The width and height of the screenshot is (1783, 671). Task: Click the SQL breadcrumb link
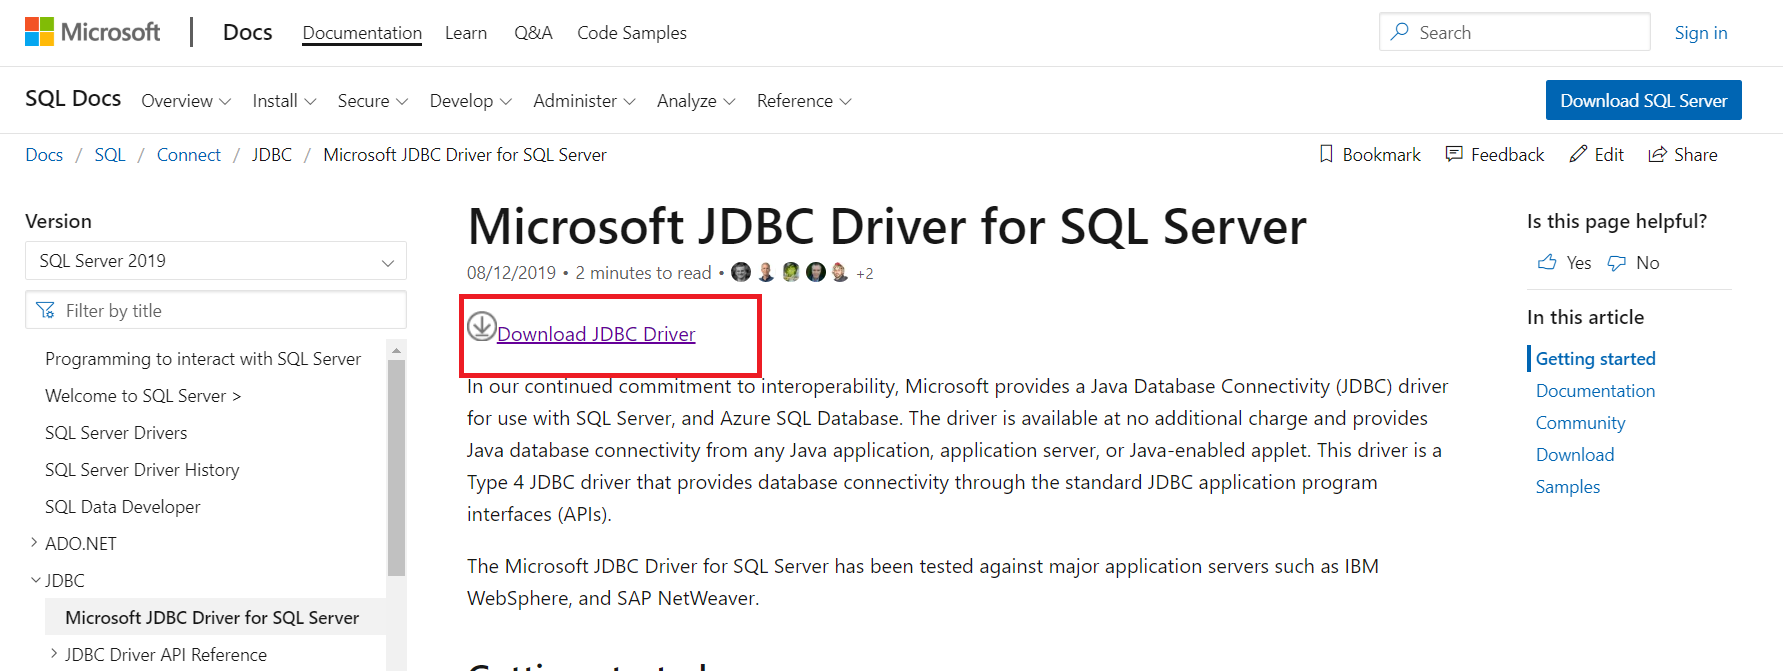[x=110, y=155]
